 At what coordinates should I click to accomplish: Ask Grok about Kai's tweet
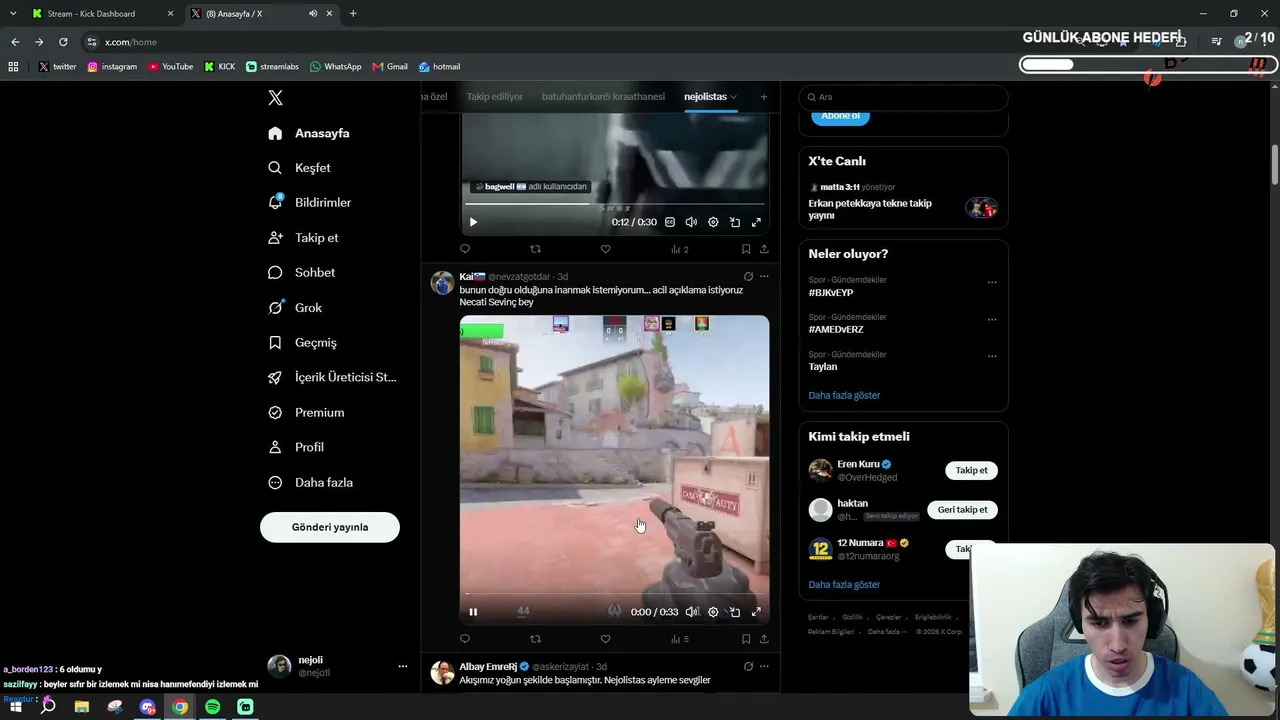[x=748, y=276]
